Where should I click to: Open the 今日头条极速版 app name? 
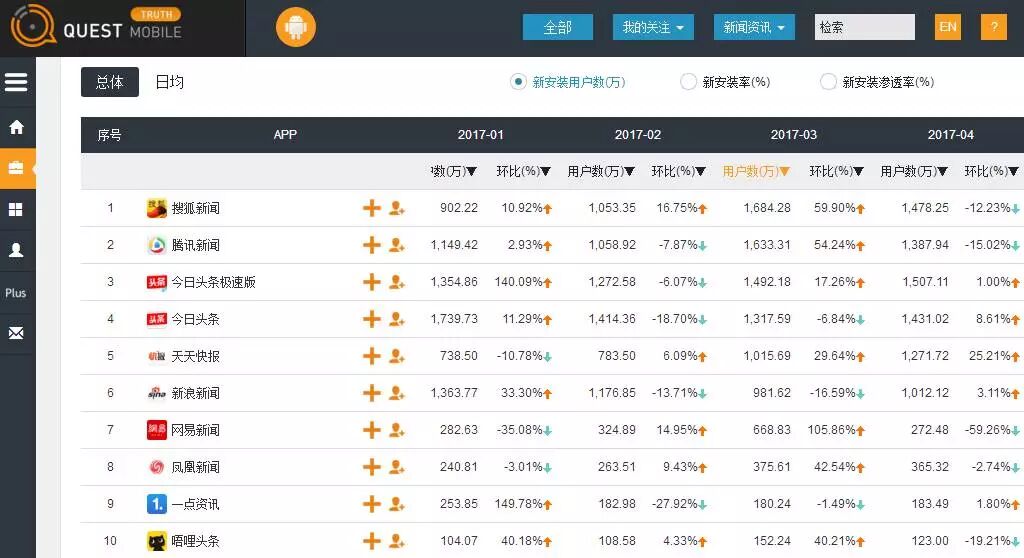(214, 282)
